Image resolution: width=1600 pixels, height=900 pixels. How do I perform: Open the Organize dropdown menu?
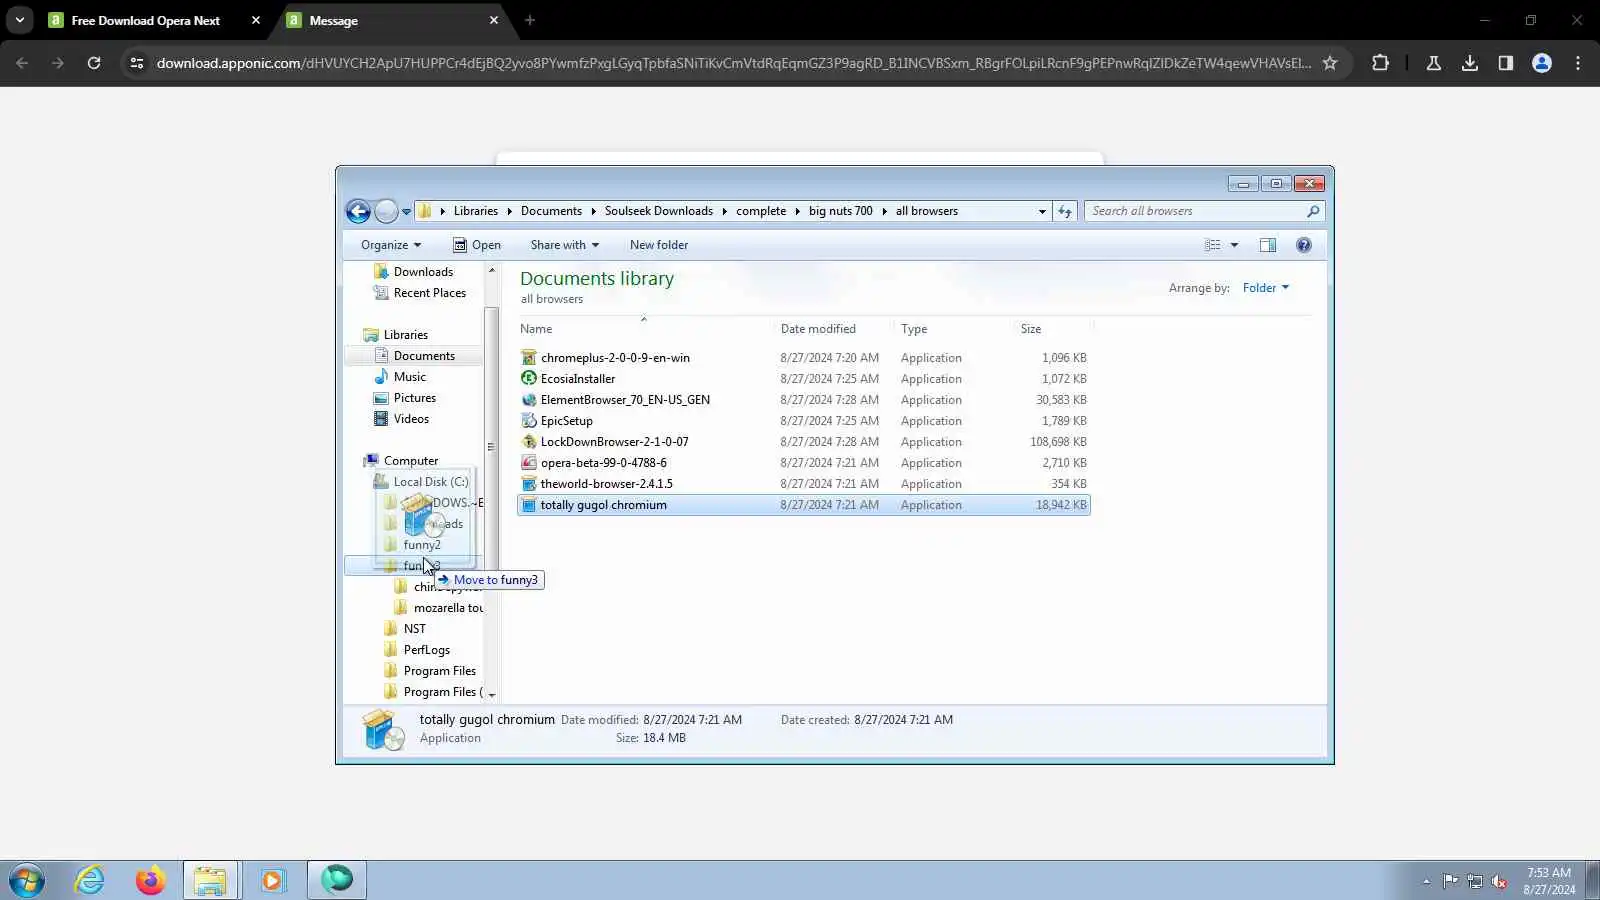tap(391, 245)
